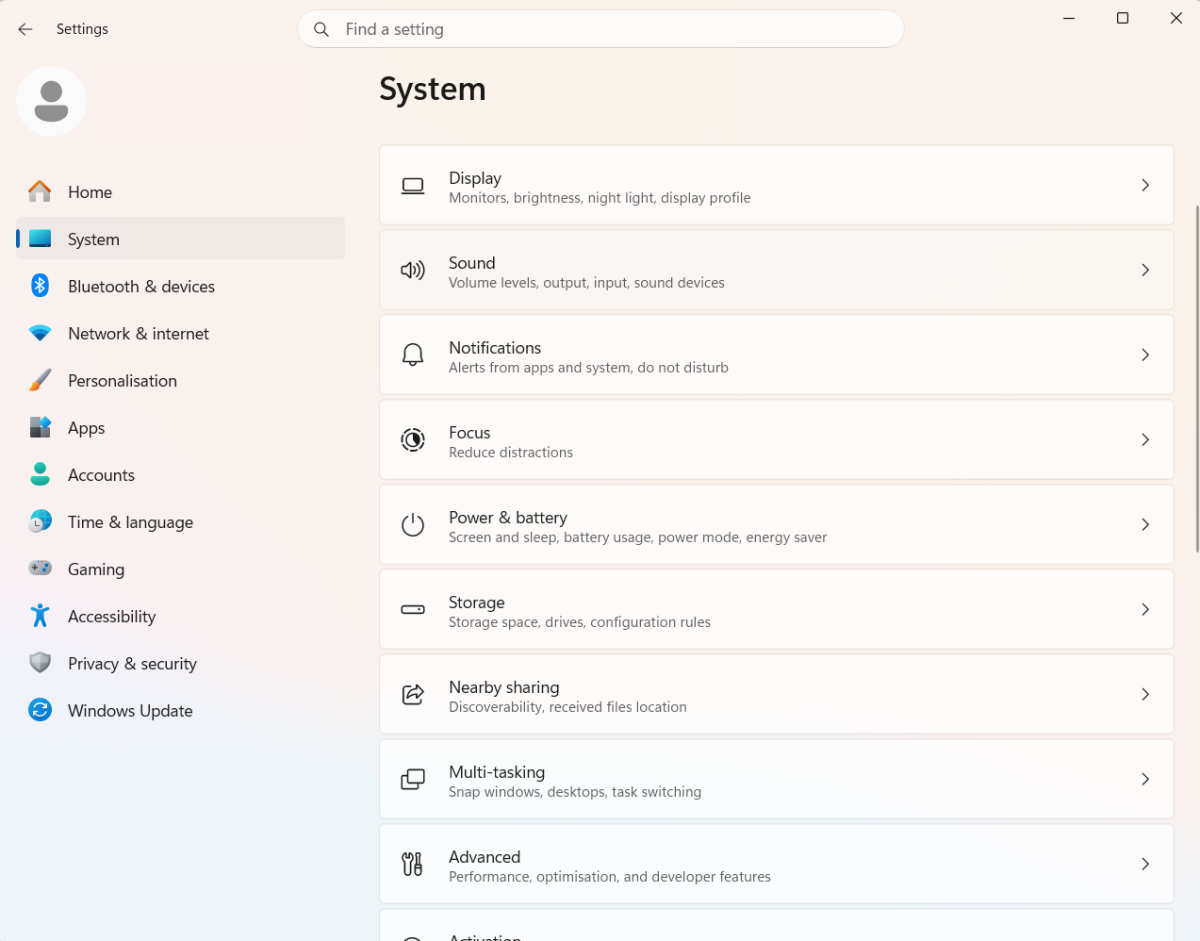This screenshot has height=941, width=1200.
Task: Click the Storage drive icon
Action: [413, 609]
